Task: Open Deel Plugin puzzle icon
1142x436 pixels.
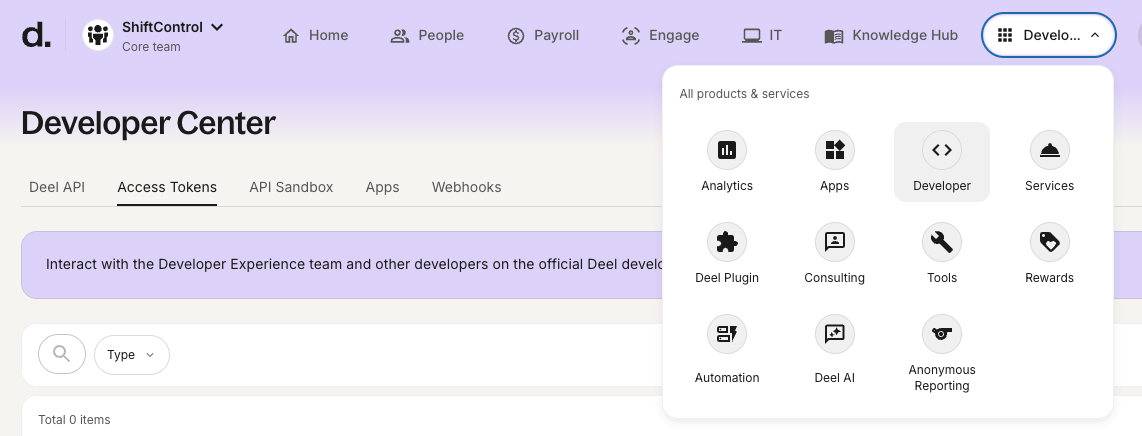Action: 727,242
